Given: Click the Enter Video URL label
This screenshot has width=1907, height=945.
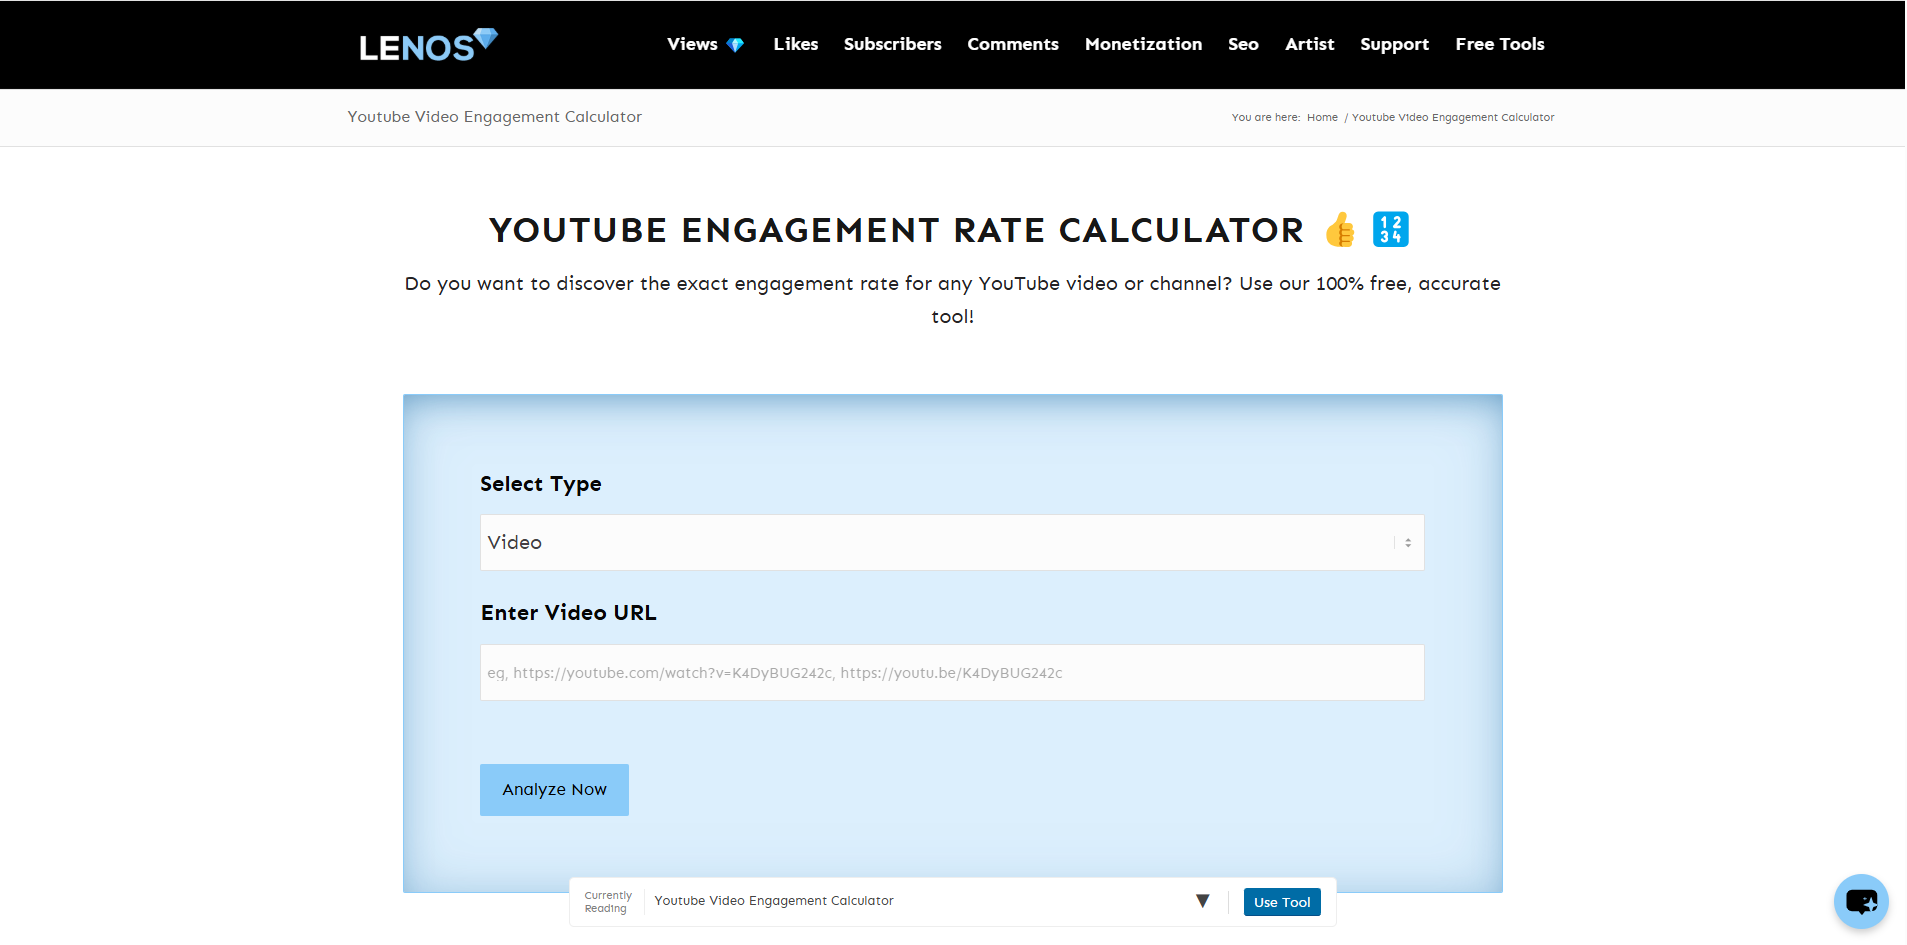Looking at the screenshot, I should click(569, 613).
